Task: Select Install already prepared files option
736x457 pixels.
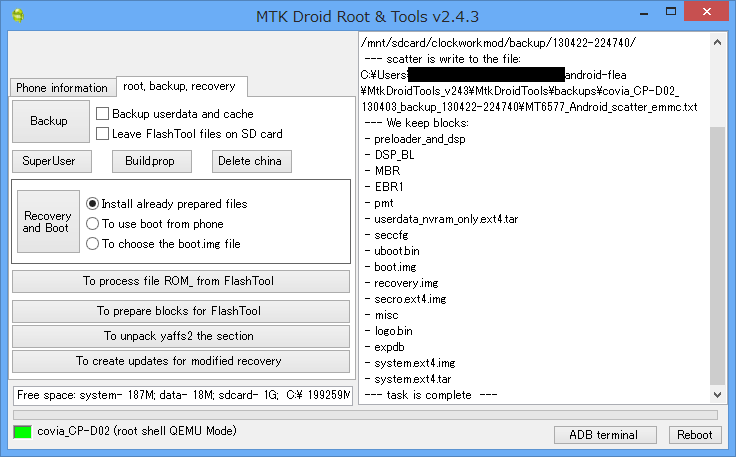Action: coord(92,204)
